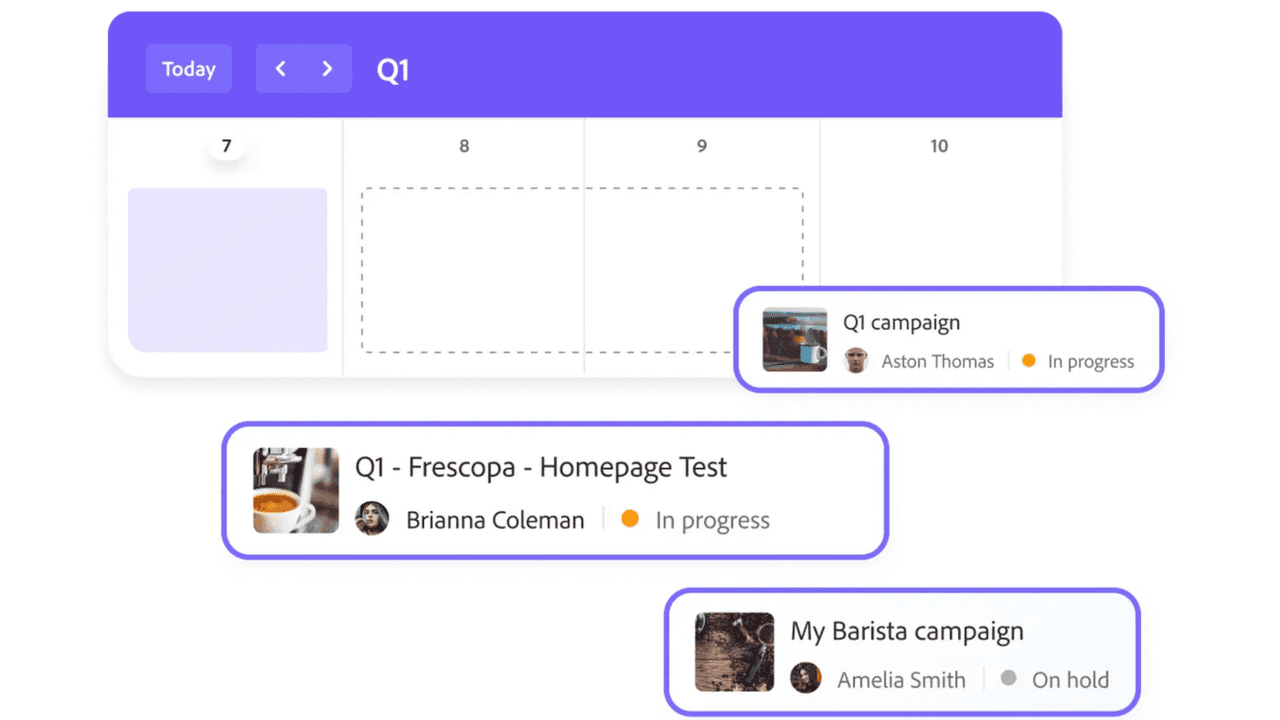Click the barista photo thumbnail on My Barista campaign
This screenshot has width=1280, height=720.
click(735, 651)
